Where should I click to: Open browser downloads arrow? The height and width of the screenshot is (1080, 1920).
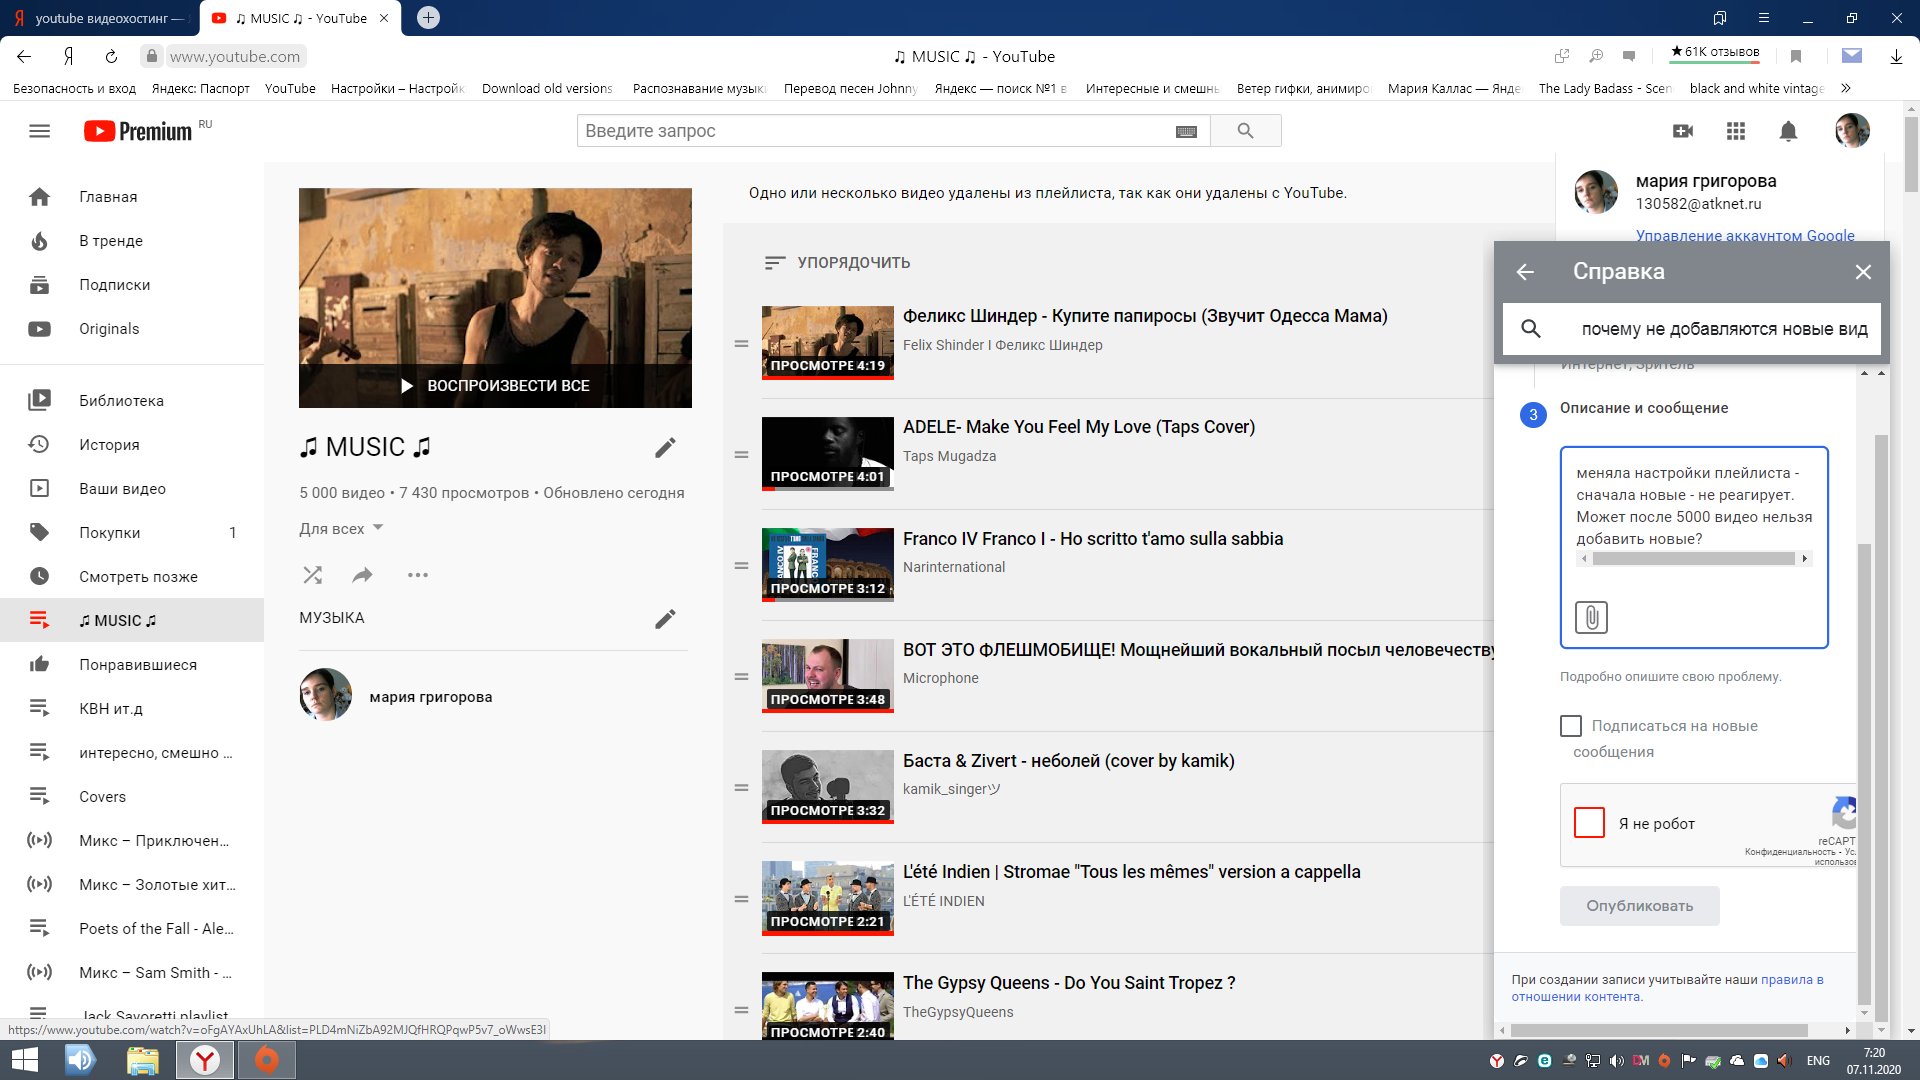(x=1896, y=57)
